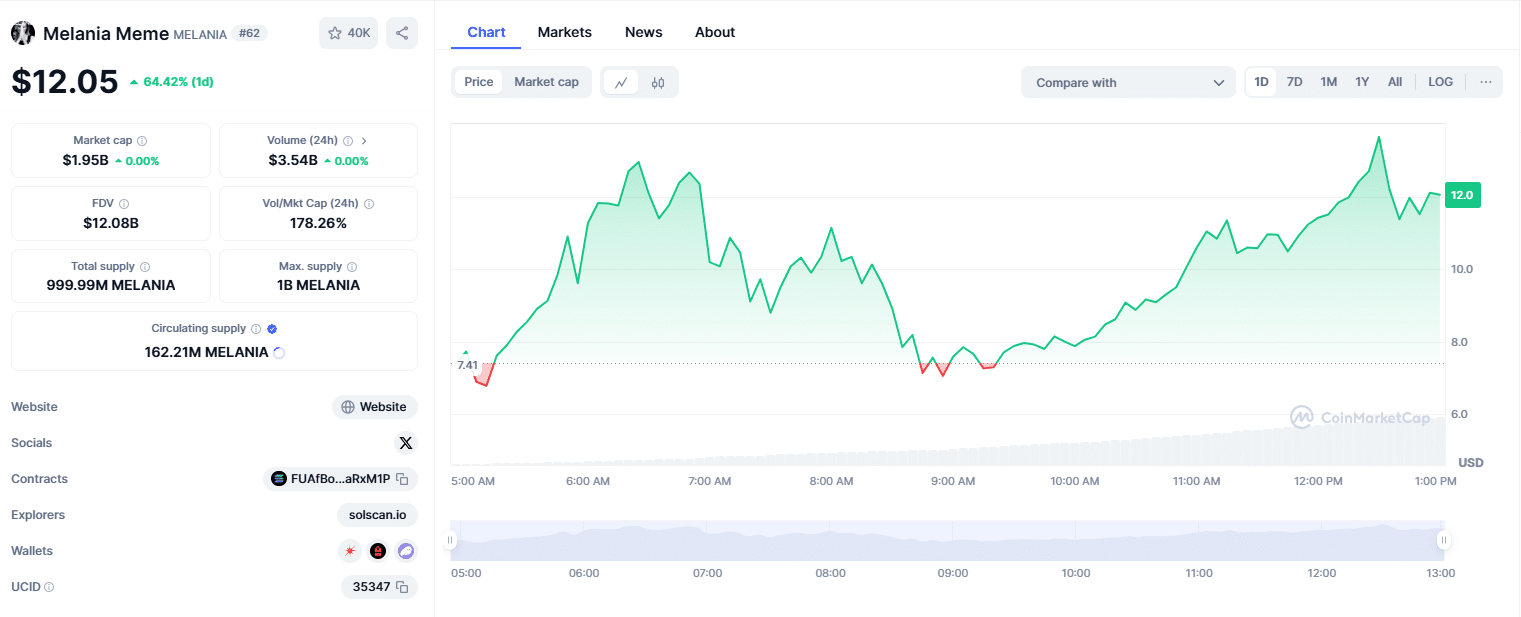The width and height of the screenshot is (1521, 617).
Task: Click the Volume (24h) info icon
Action: (347, 141)
